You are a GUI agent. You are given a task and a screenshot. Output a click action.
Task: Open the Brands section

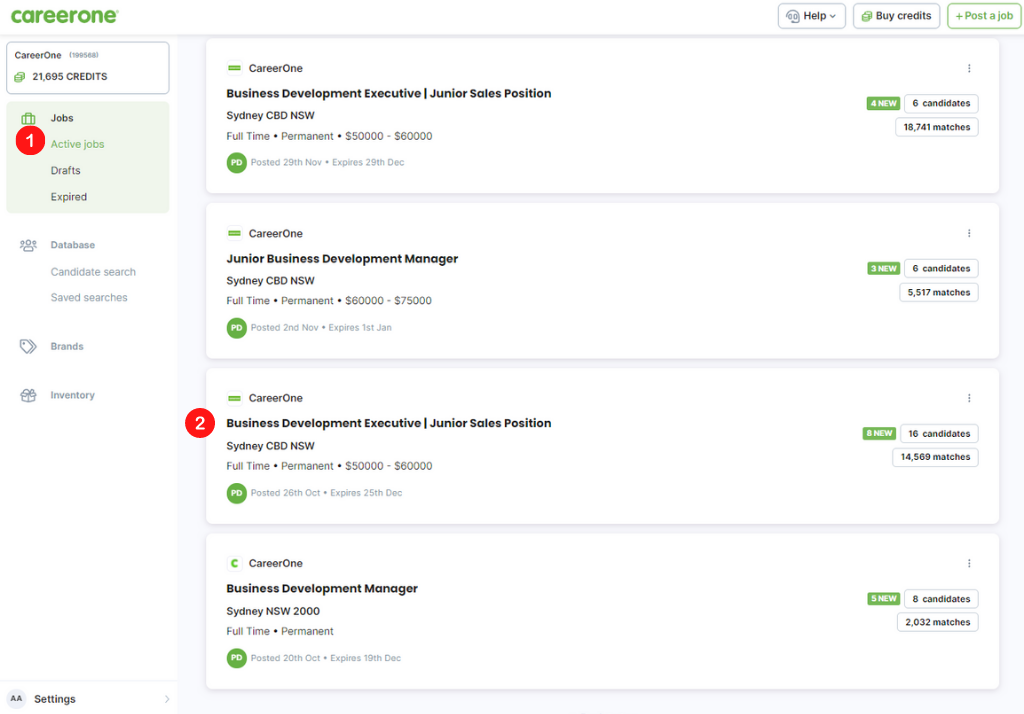click(x=67, y=346)
